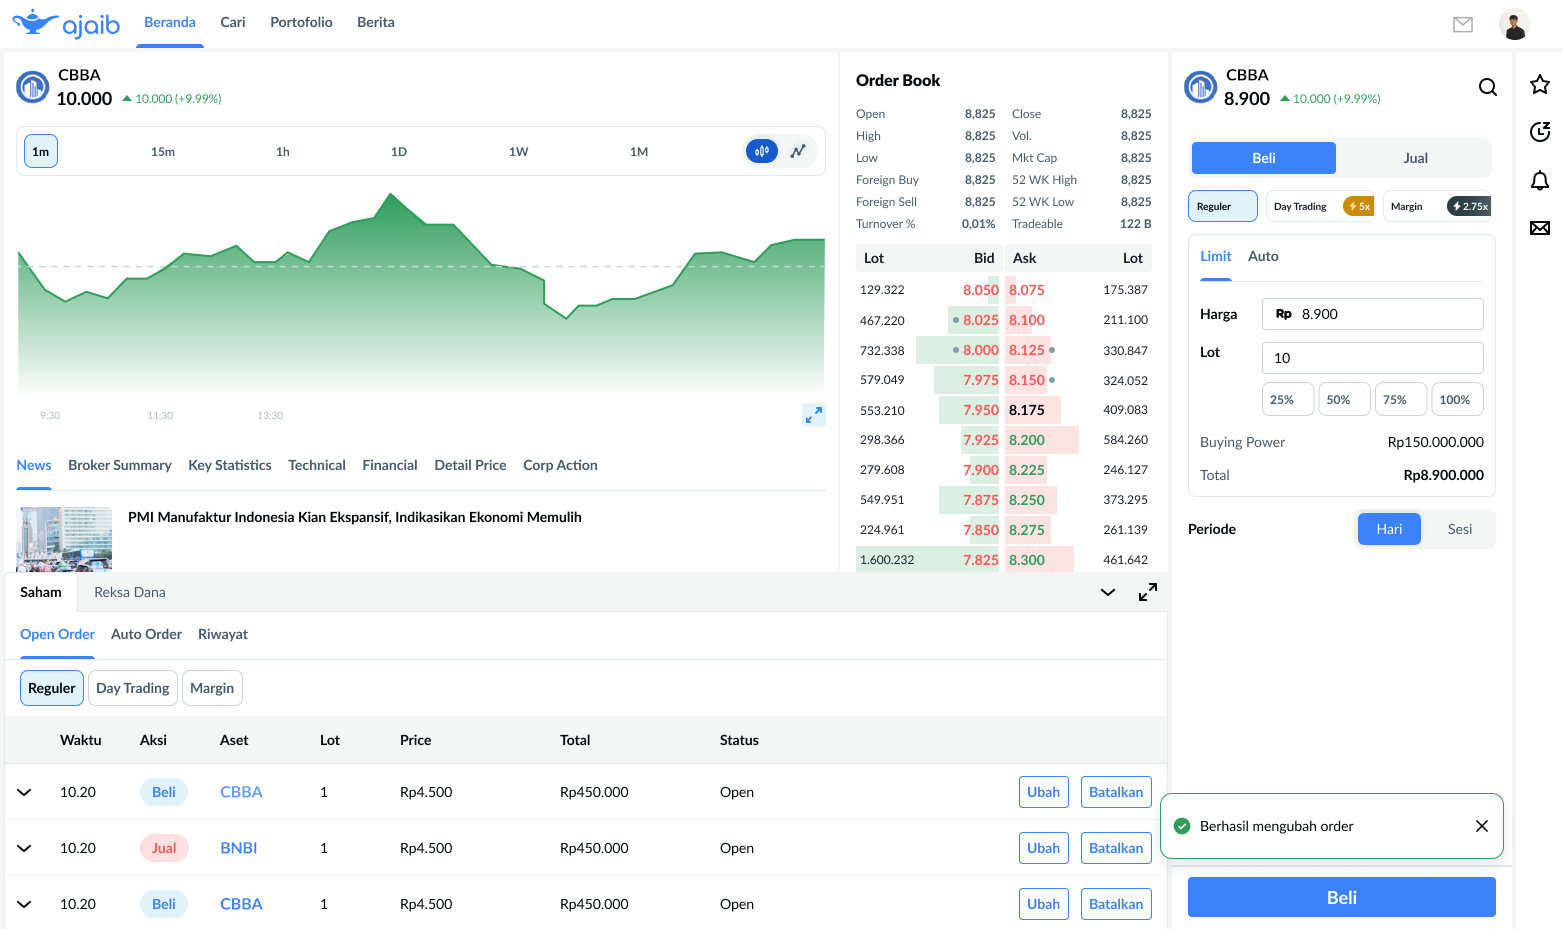Open the Auto Order tab
1563x929 pixels.
(146, 634)
